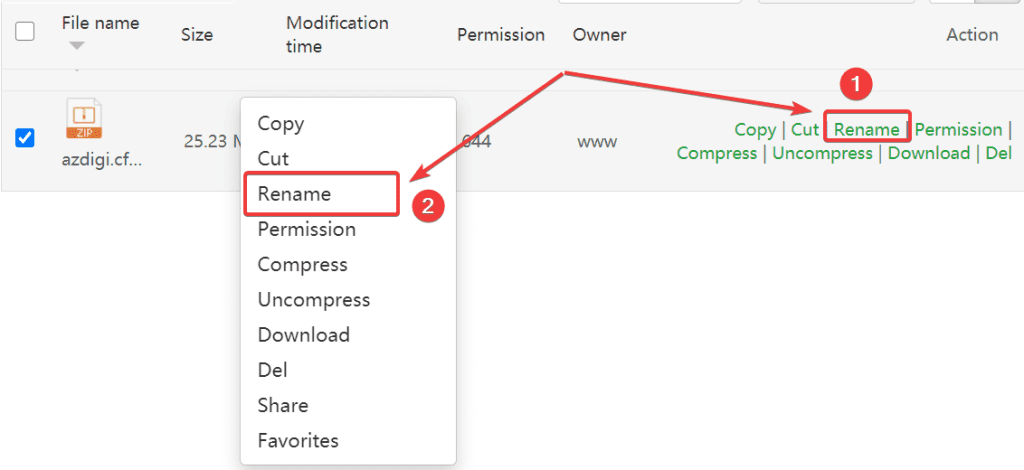
Task: Select Compress in the context menu
Action: [302, 264]
